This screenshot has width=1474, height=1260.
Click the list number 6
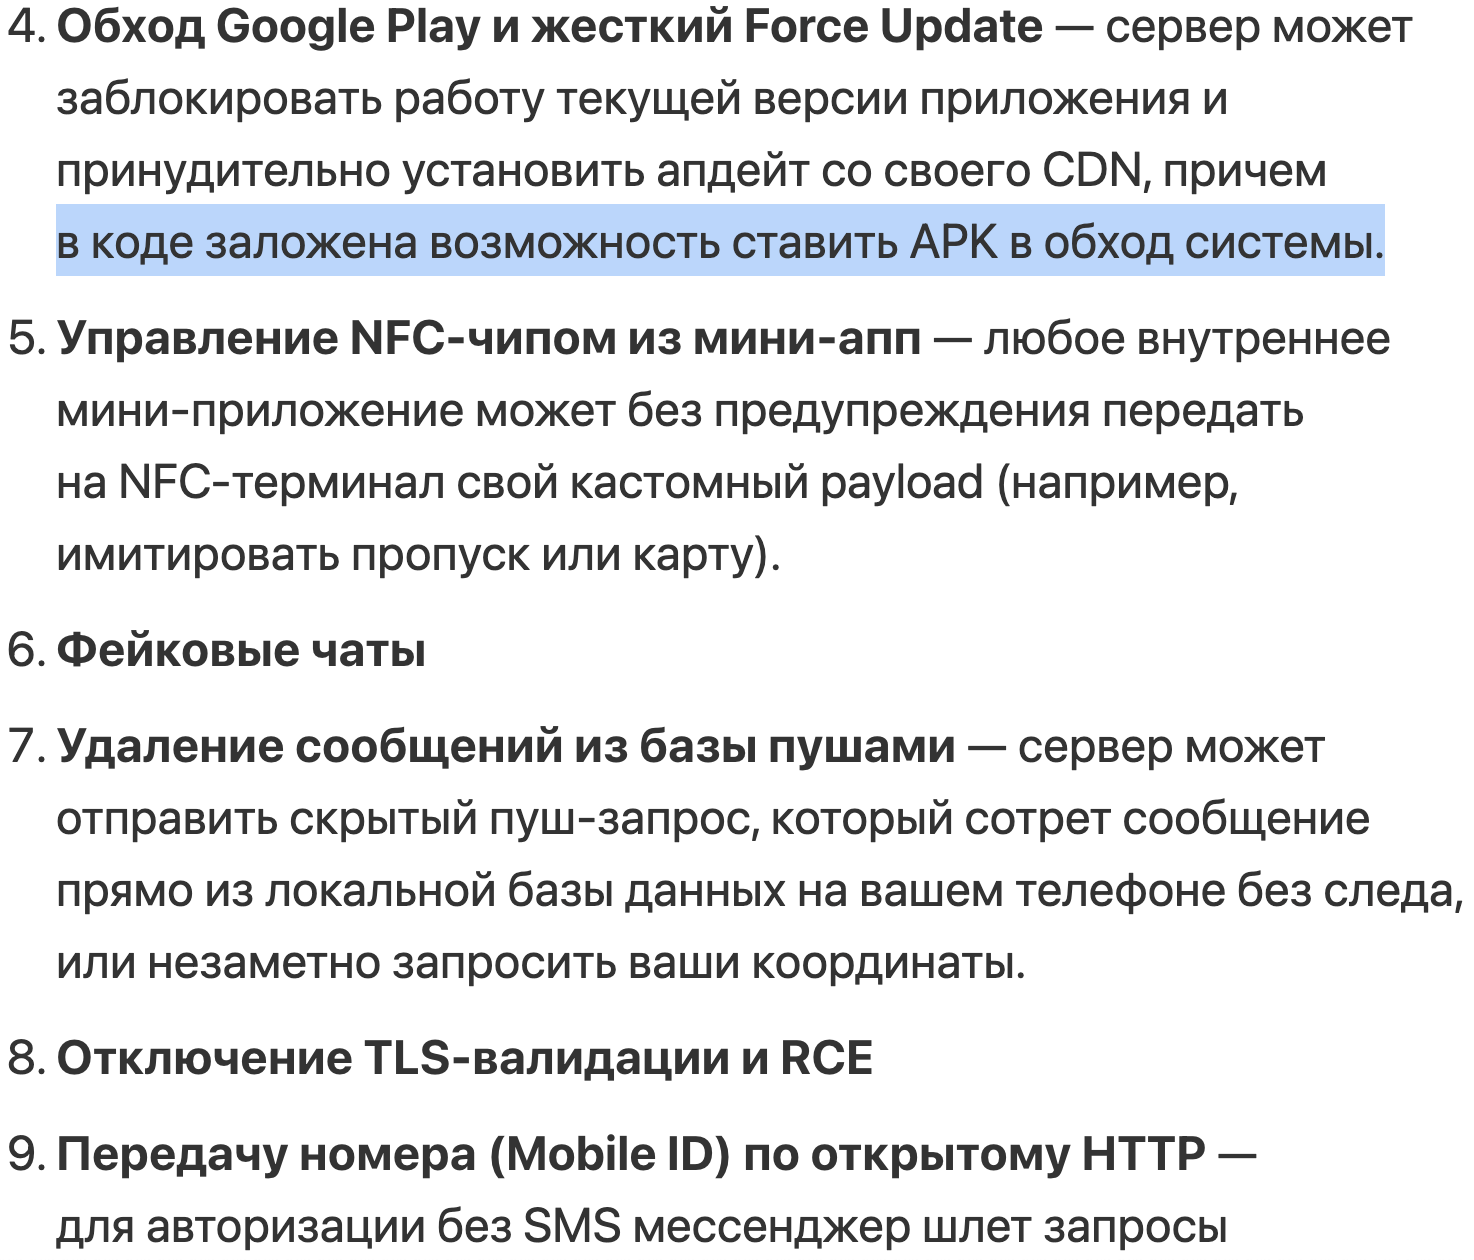26,651
